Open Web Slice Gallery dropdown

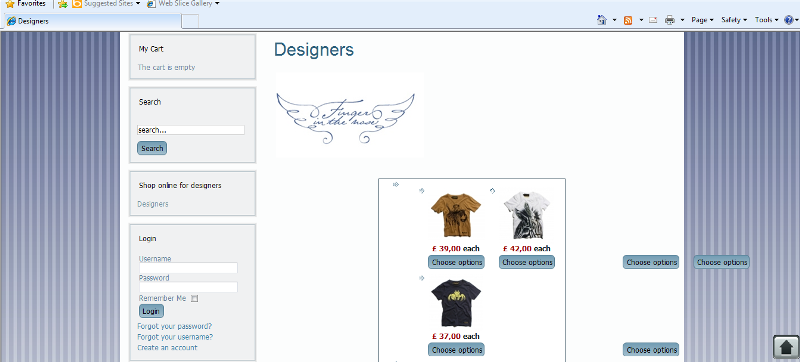point(183,4)
